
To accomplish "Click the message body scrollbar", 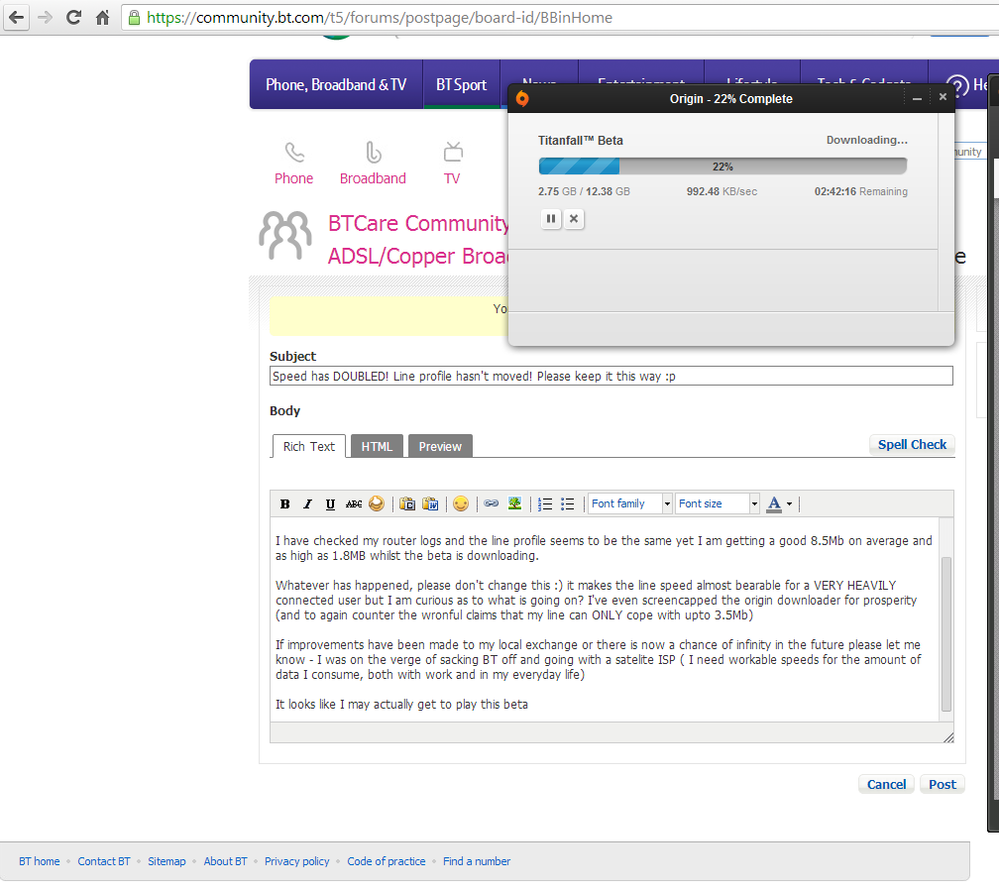I will tap(946, 634).
